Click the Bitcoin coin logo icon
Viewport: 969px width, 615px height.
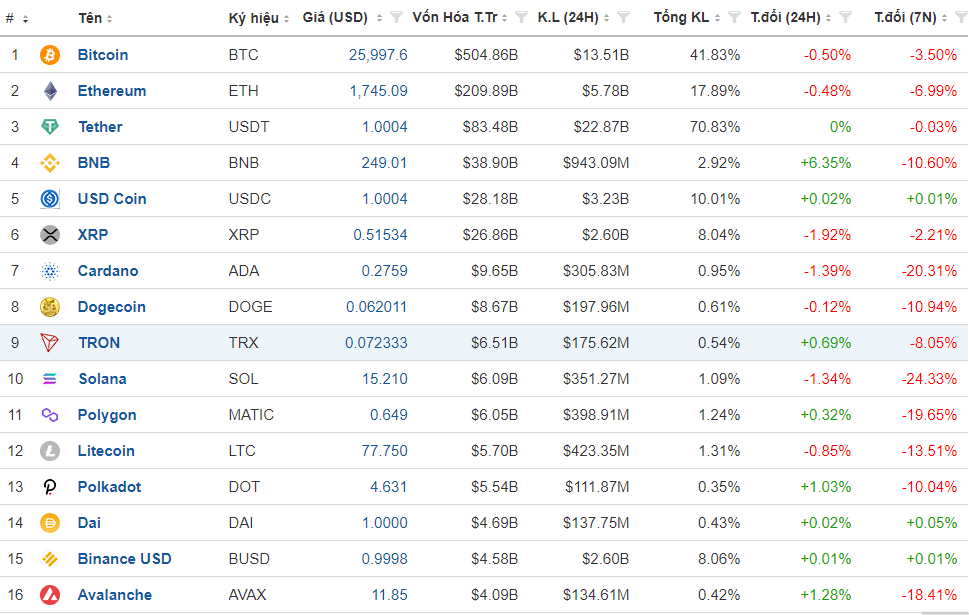50,55
